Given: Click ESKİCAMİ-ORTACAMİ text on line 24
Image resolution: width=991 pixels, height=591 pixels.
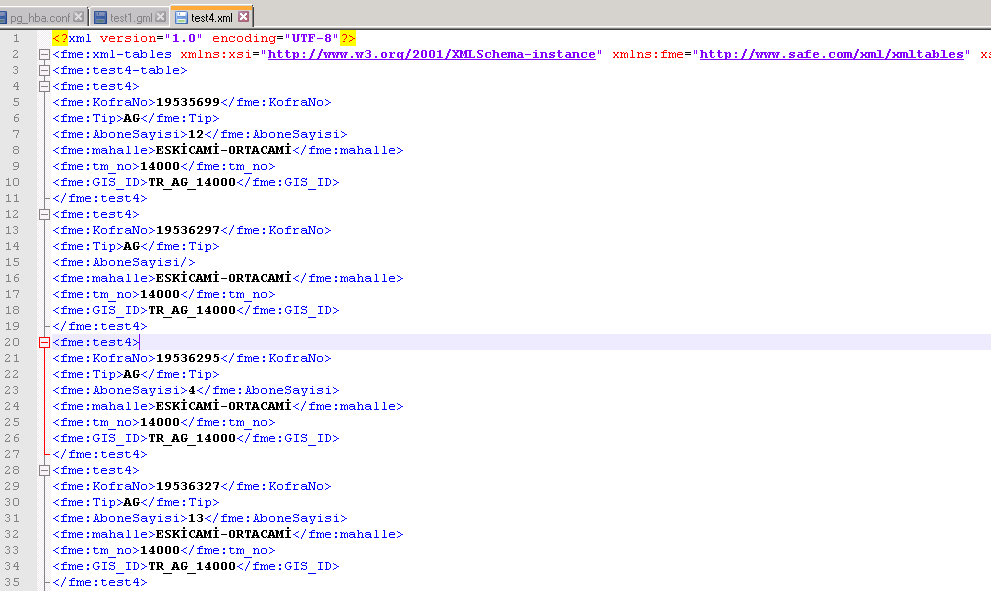Looking at the screenshot, I should (x=224, y=406).
